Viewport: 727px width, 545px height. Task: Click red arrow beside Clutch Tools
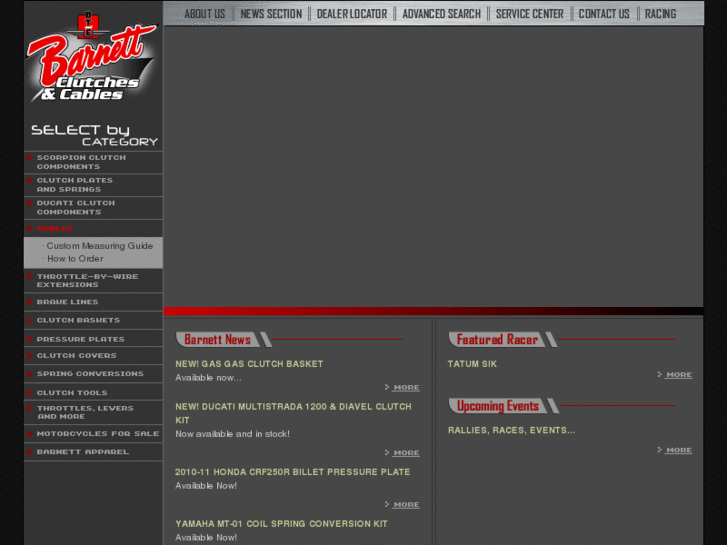[x=30, y=392]
